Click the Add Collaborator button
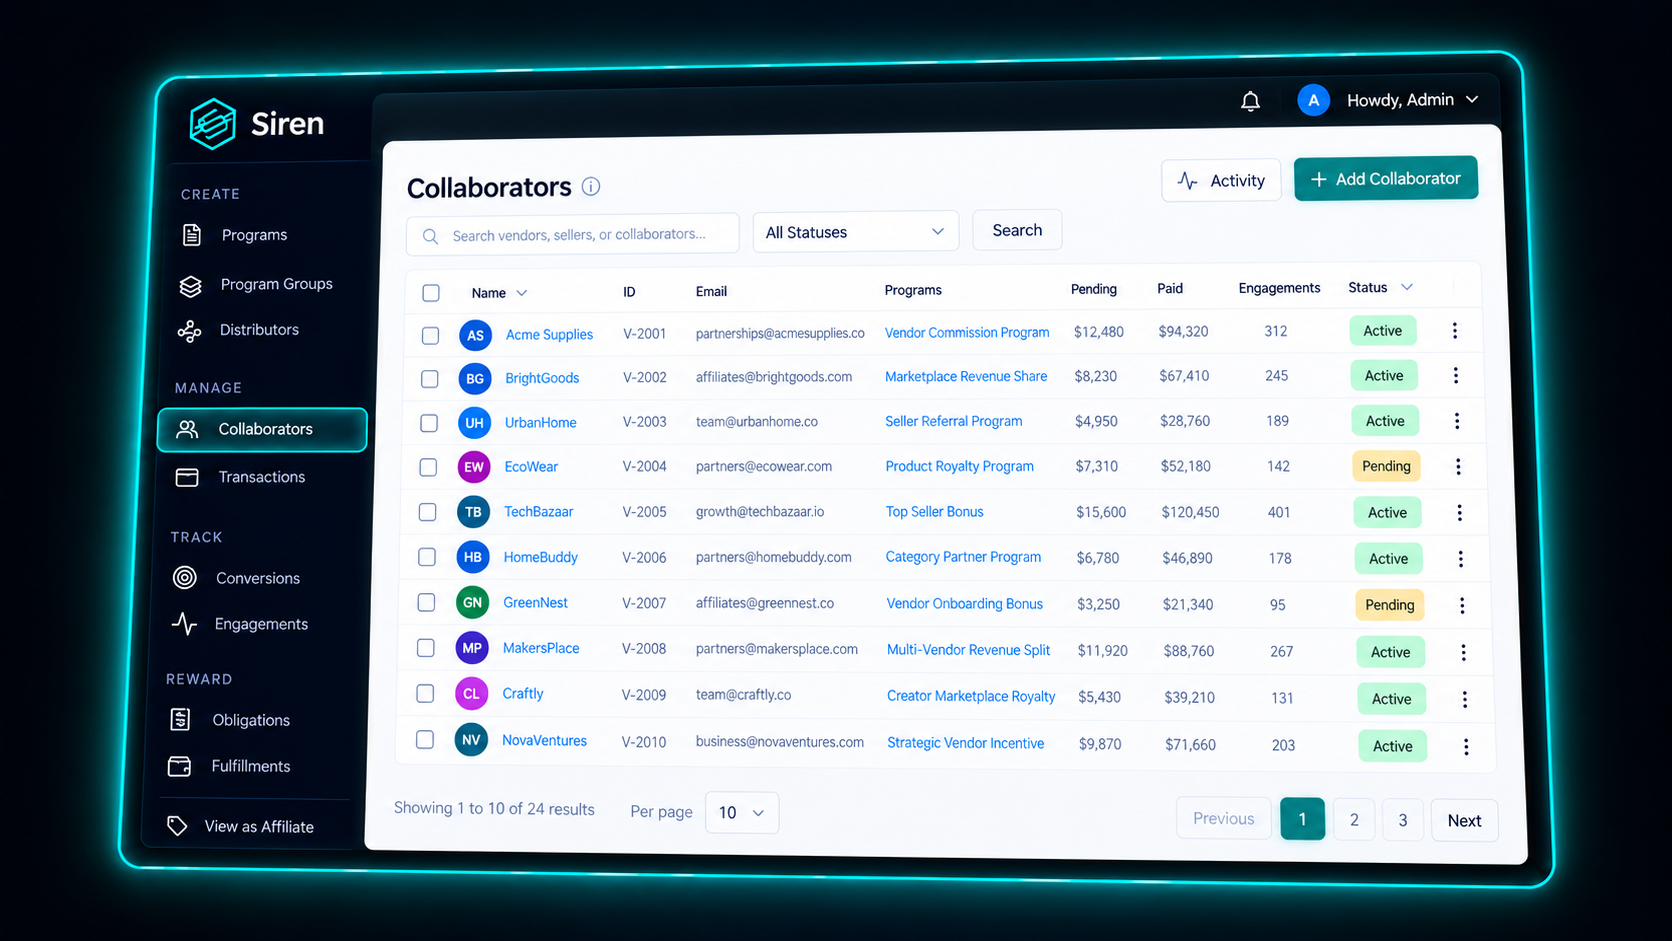 coord(1386,179)
